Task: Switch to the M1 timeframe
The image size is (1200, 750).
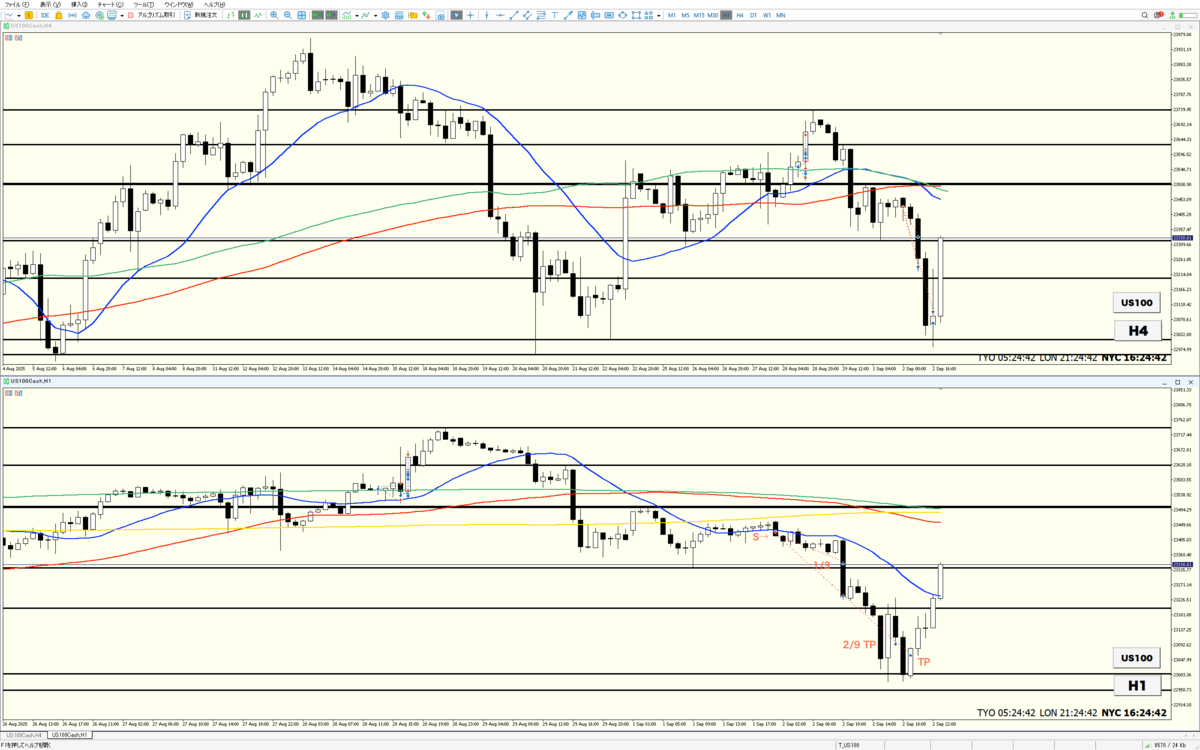Action: pyautogui.click(x=672, y=16)
